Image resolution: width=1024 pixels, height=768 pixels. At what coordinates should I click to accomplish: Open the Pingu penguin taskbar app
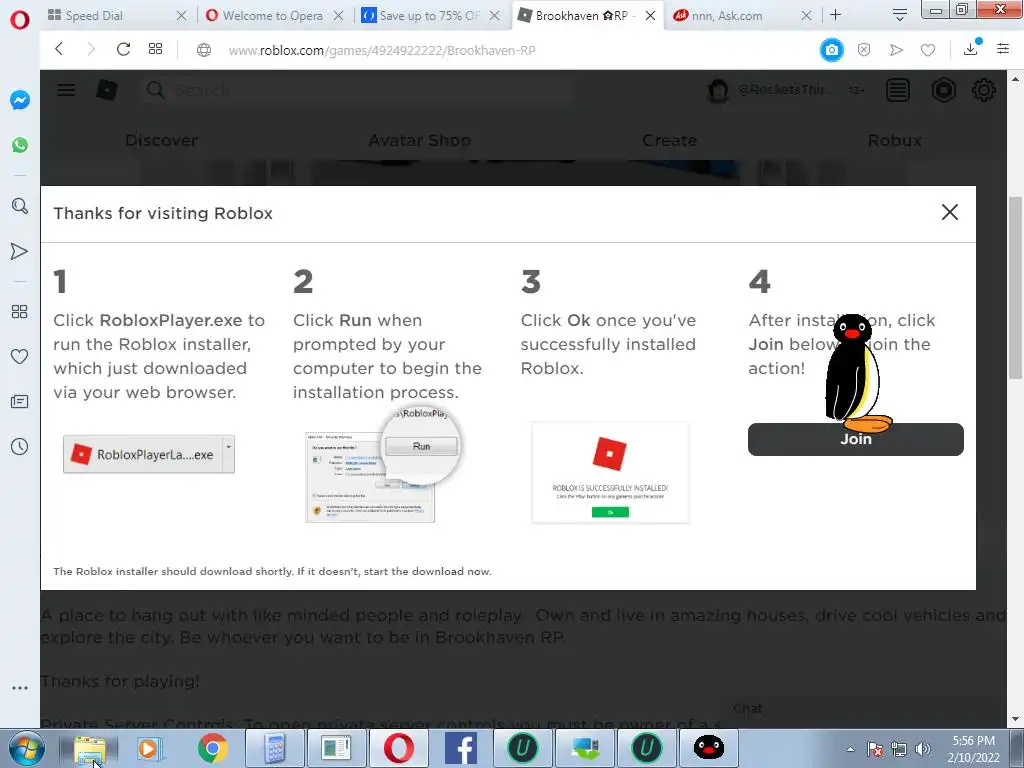[709, 748]
